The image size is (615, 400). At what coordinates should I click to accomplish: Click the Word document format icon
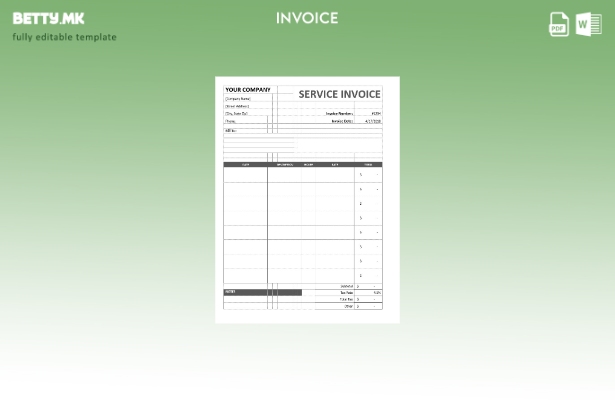tap(588, 25)
